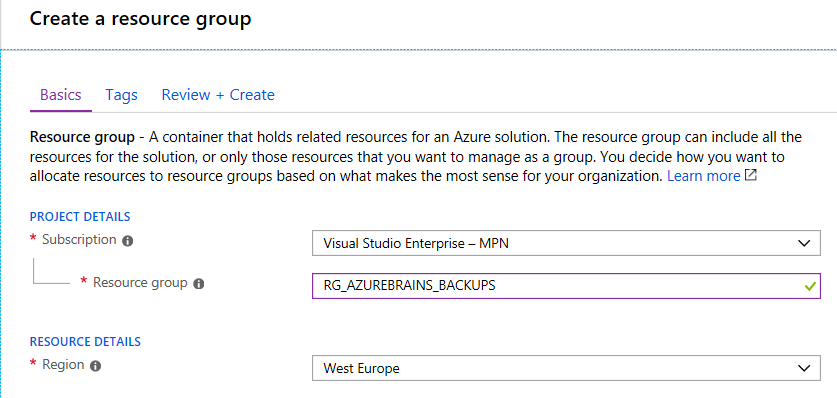Click the RESOURCE DETAILS heading
837x398 pixels.
pos(85,341)
